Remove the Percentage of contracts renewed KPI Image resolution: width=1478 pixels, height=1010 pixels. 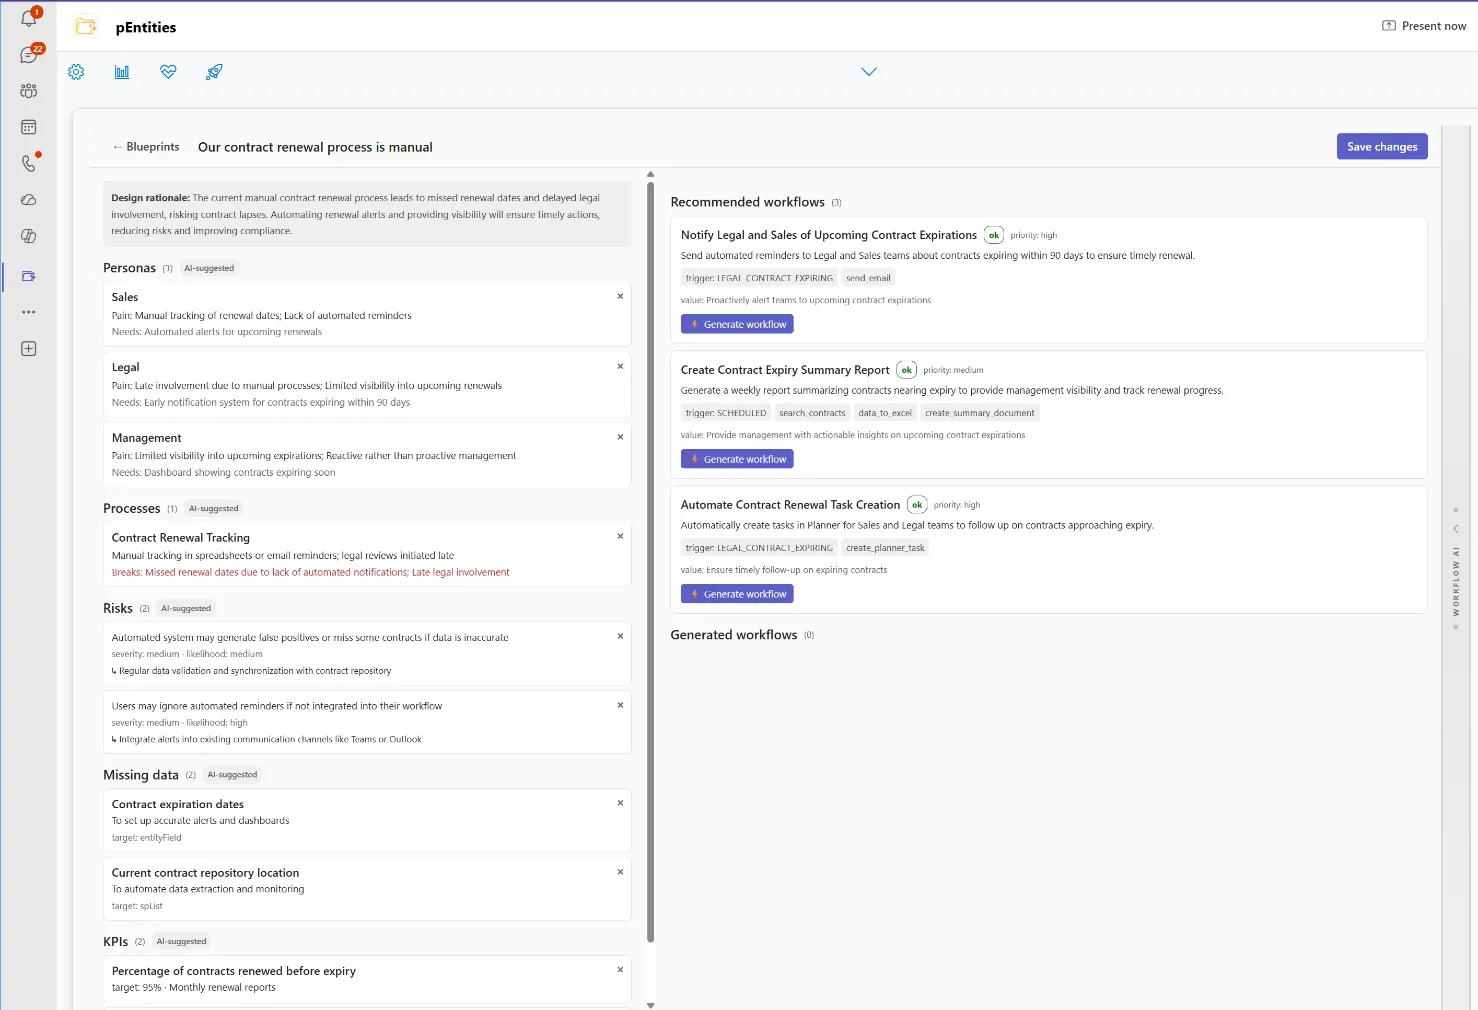click(620, 970)
